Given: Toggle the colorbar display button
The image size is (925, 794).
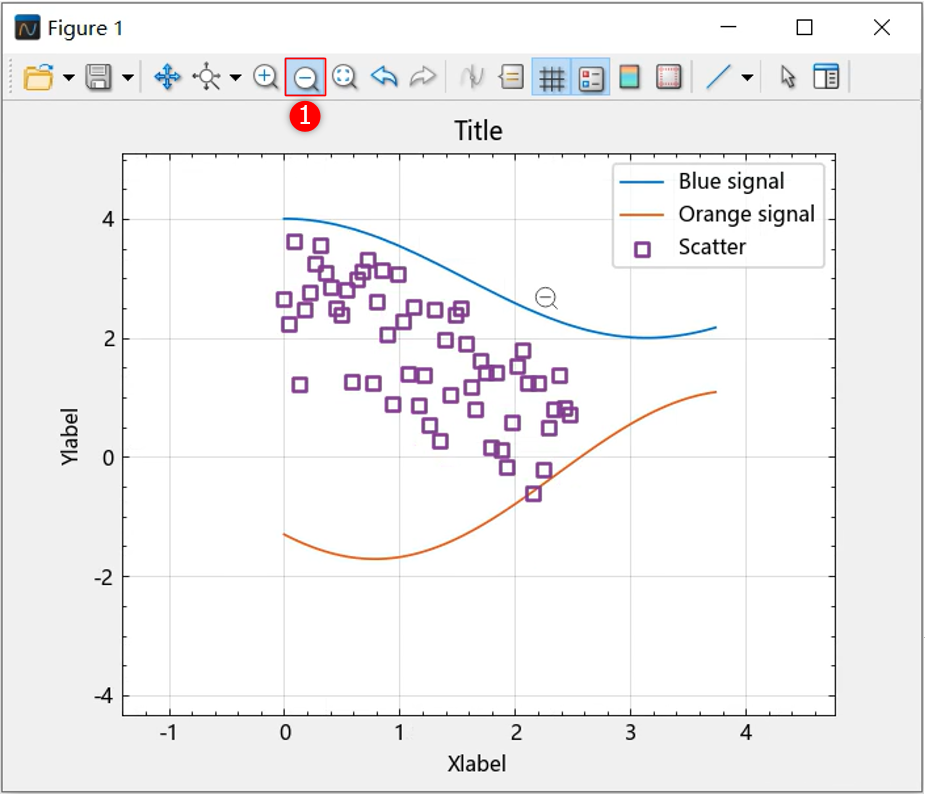Looking at the screenshot, I should click(629, 77).
